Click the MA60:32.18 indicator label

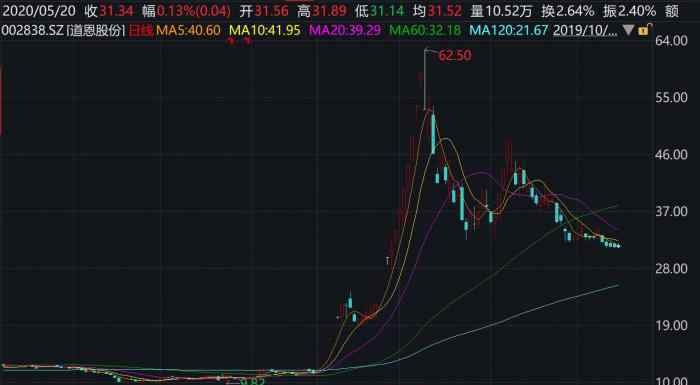point(425,31)
